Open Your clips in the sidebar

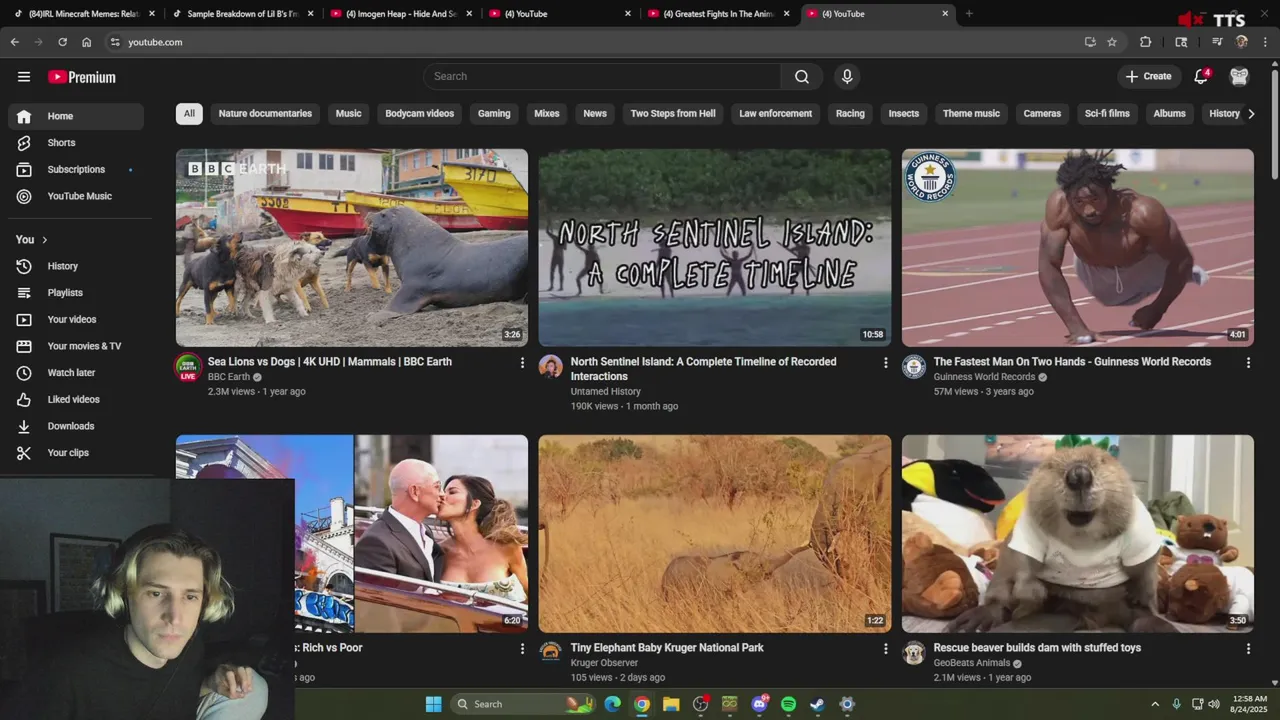tap(76, 453)
